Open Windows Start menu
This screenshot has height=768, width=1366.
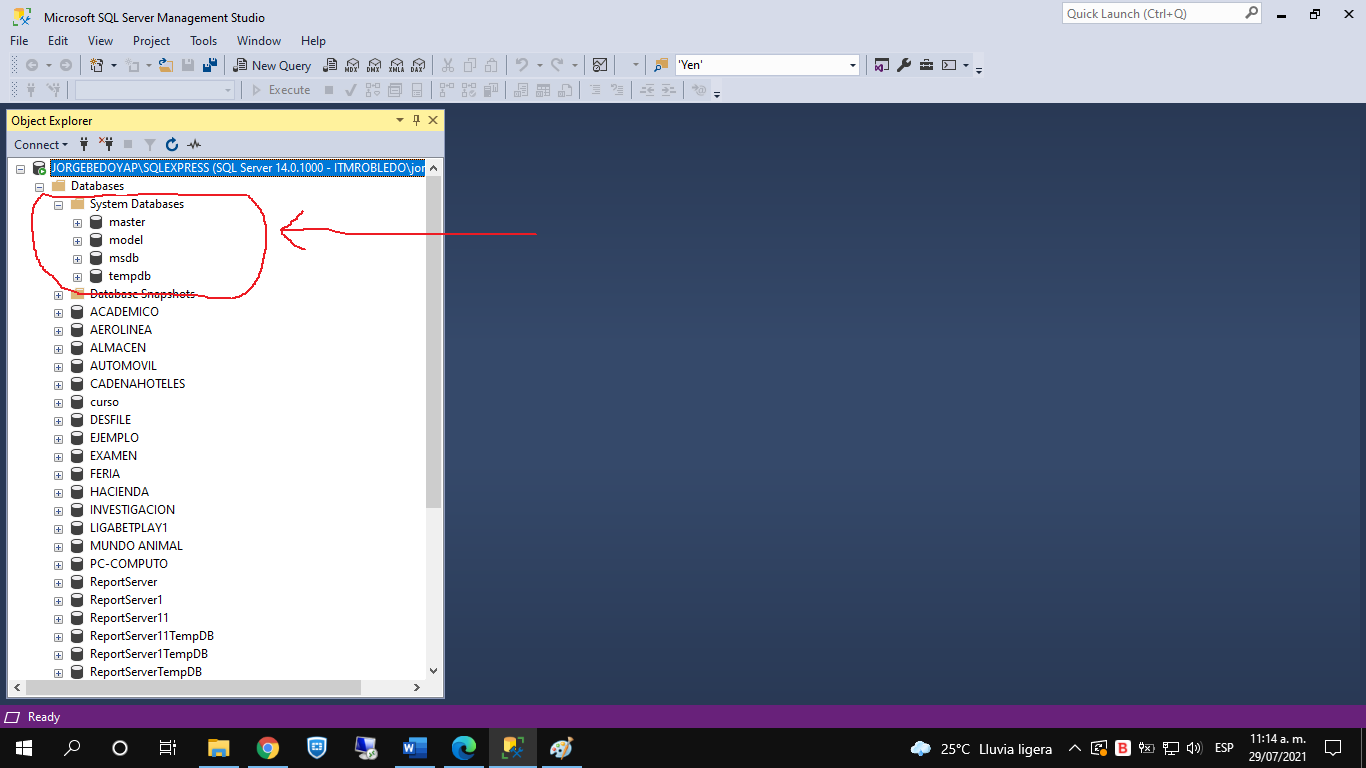point(23,748)
